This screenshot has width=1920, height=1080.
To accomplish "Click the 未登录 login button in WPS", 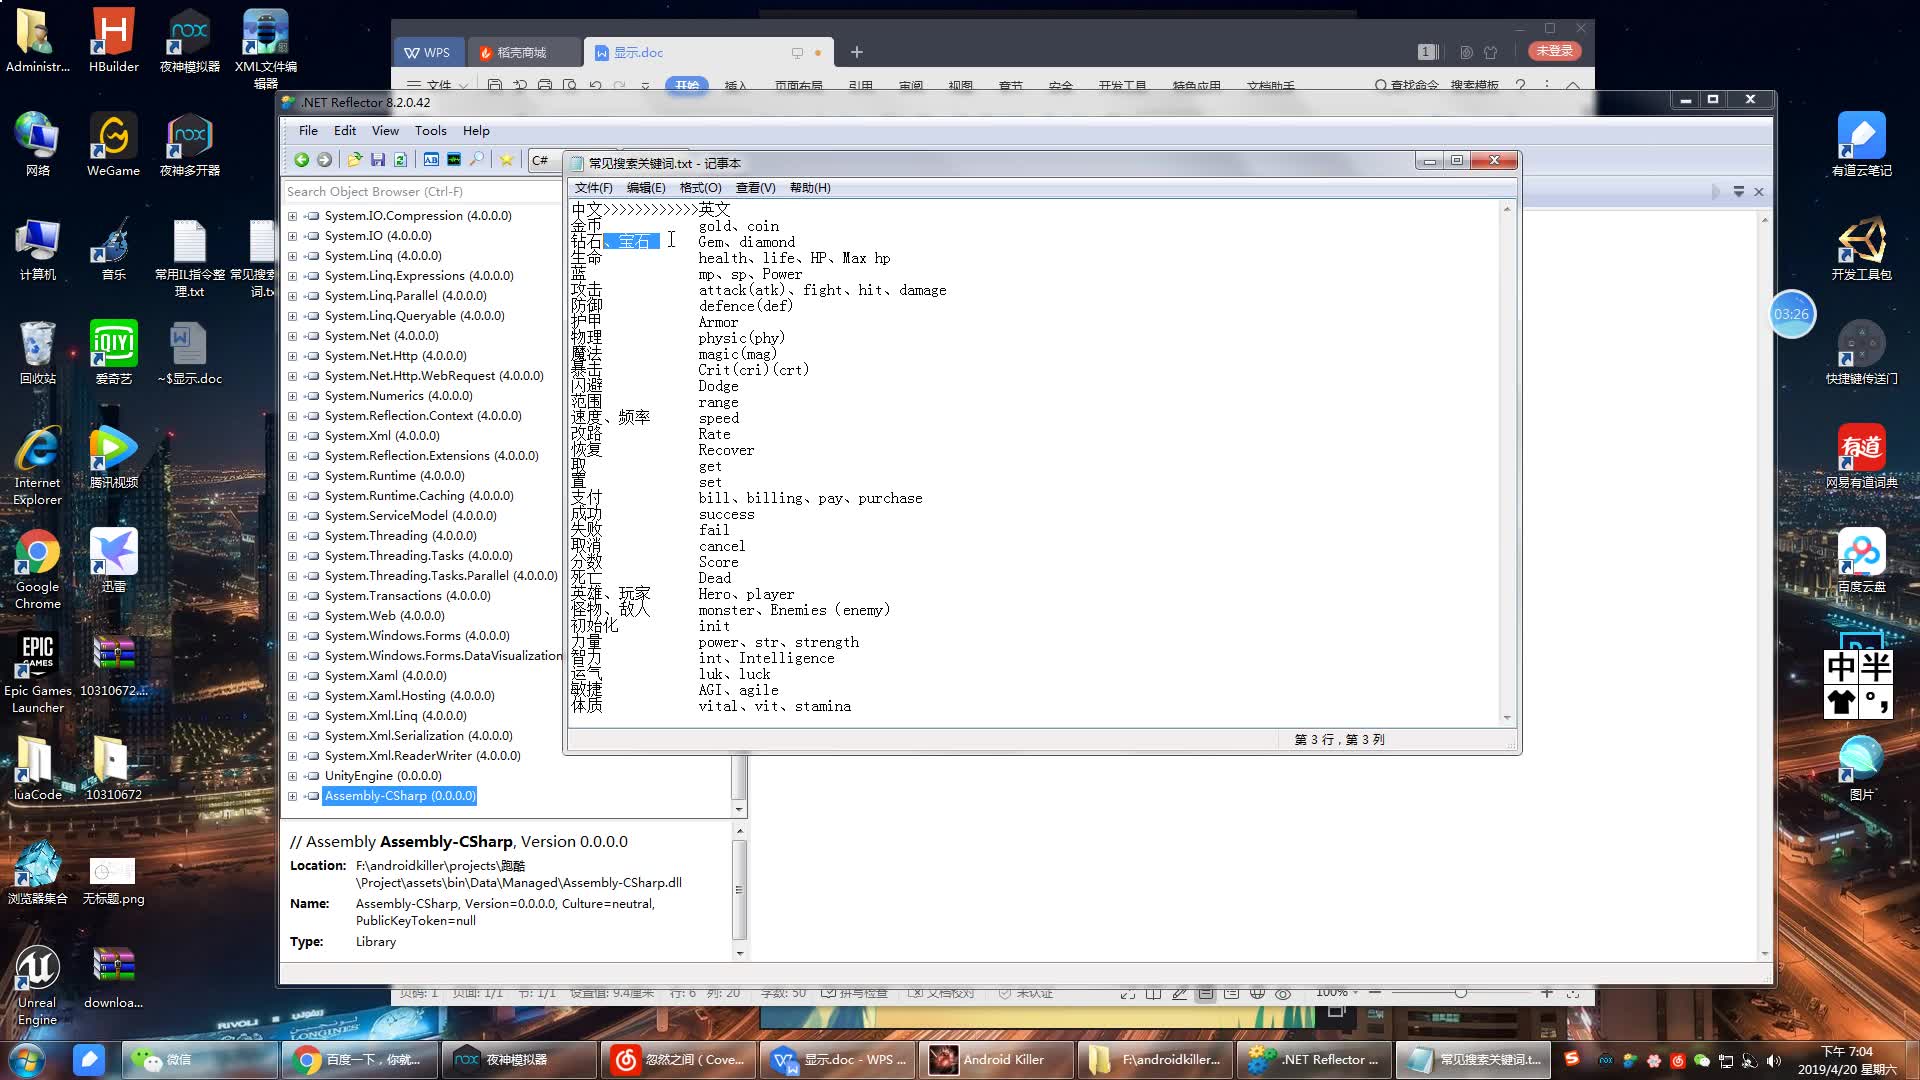I will (x=1555, y=51).
